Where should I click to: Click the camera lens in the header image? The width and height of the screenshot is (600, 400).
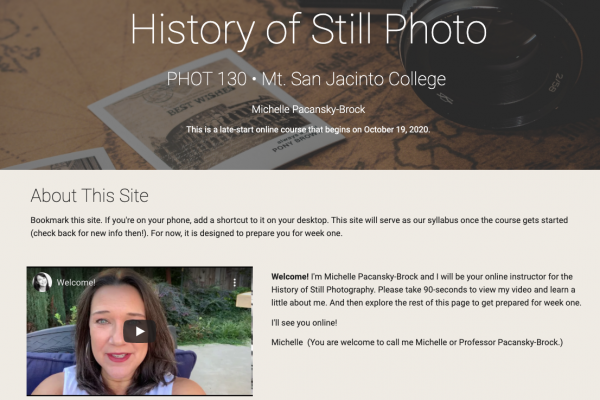(494, 63)
